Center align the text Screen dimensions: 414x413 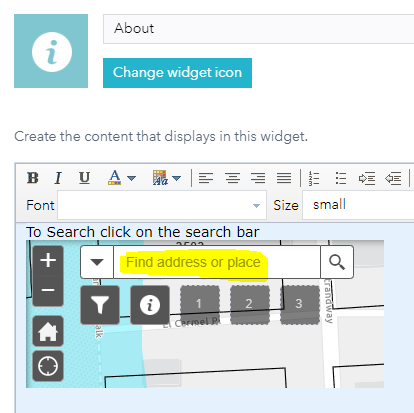pos(232,178)
